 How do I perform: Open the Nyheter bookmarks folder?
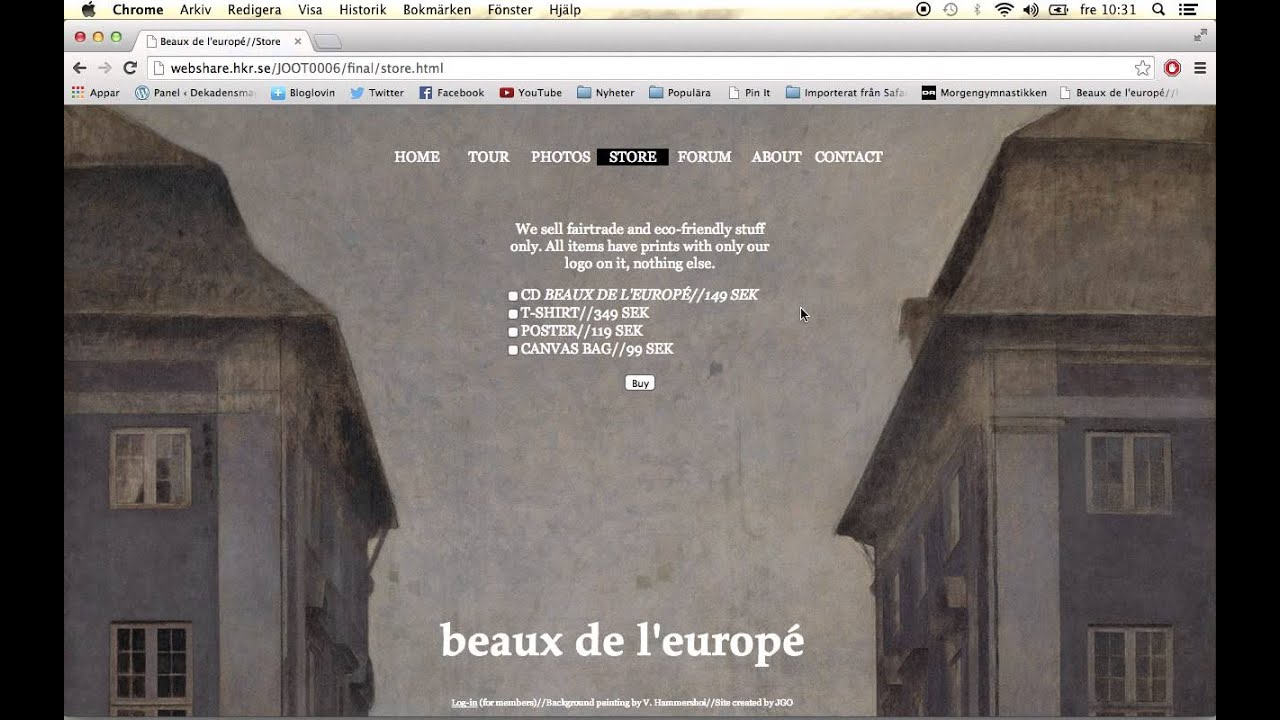pos(606,92)
